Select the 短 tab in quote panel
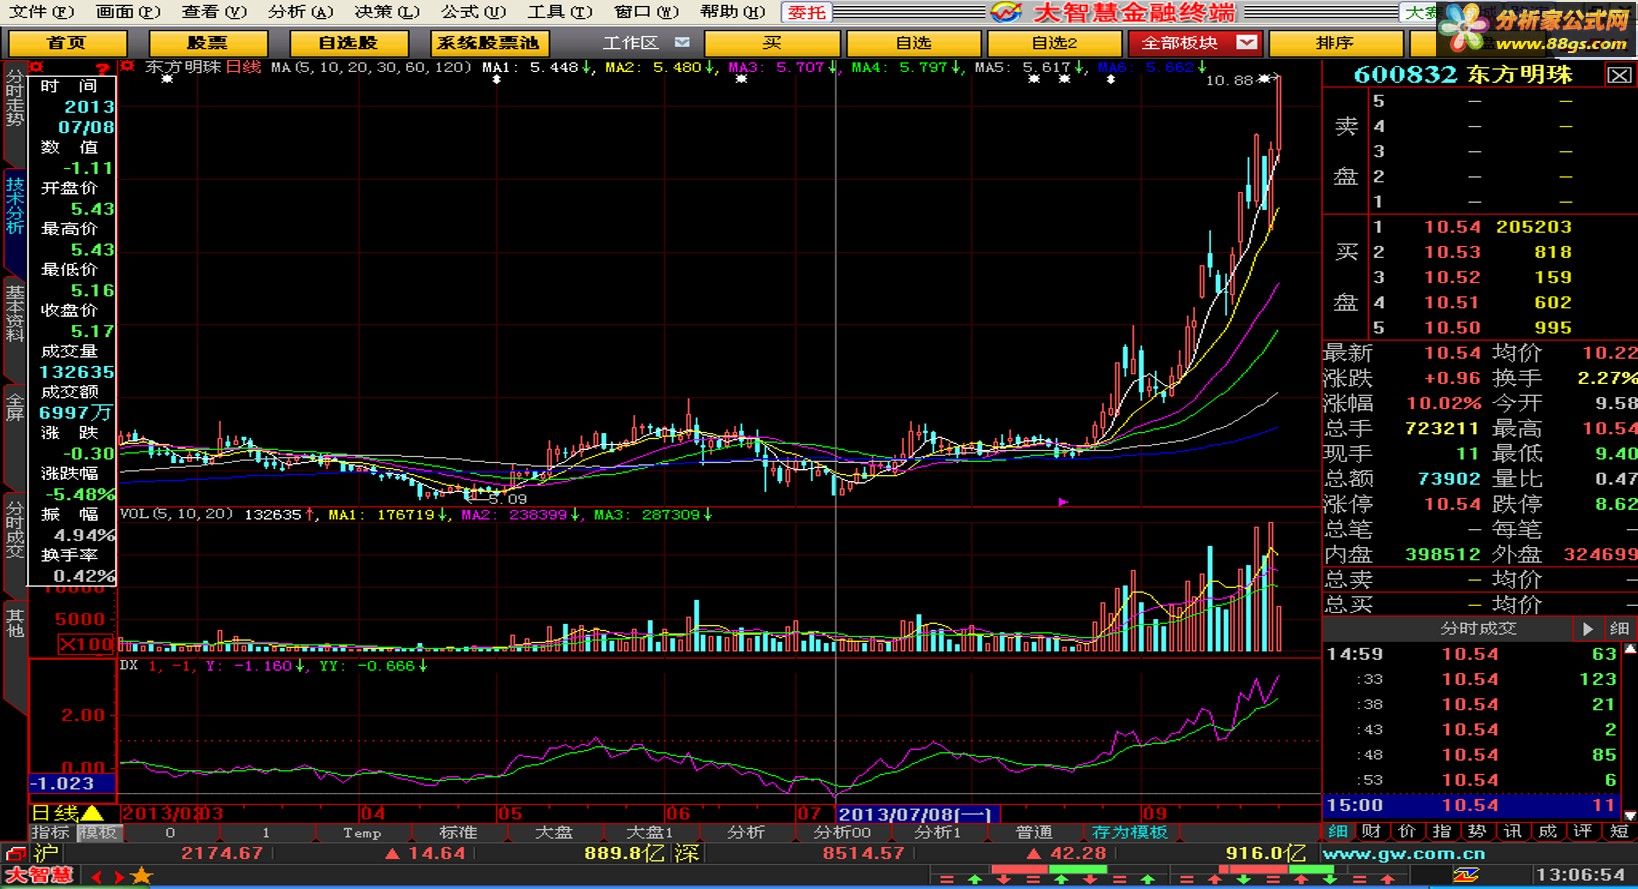This screenshot has height=889, width=1638. (x=1619, y=831)
